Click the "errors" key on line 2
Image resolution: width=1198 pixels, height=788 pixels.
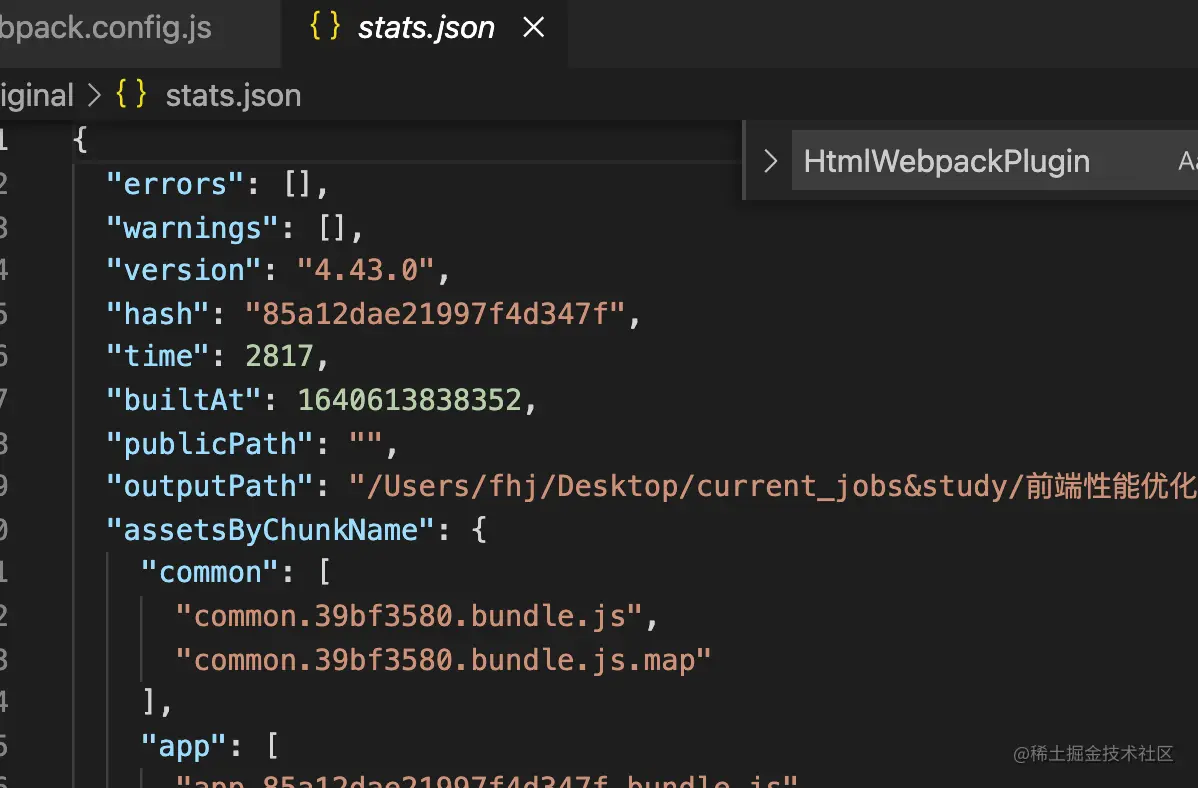pos(175,184)
